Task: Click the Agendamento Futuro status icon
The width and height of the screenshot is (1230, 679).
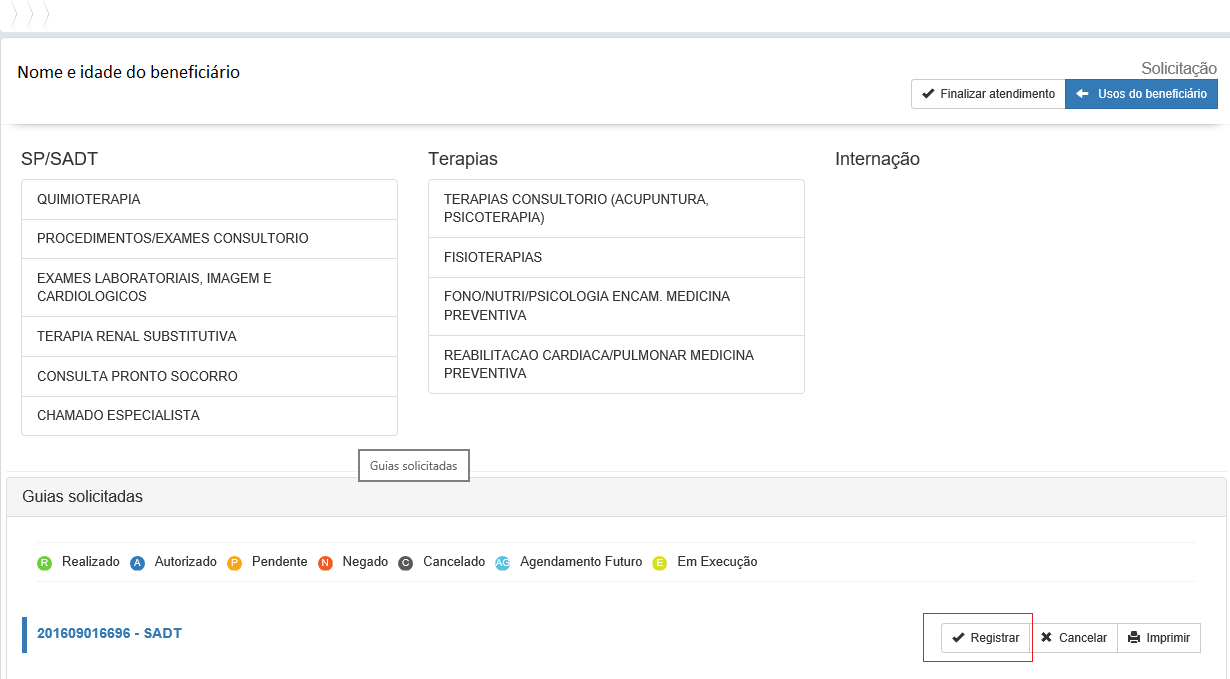Action: 503,562
